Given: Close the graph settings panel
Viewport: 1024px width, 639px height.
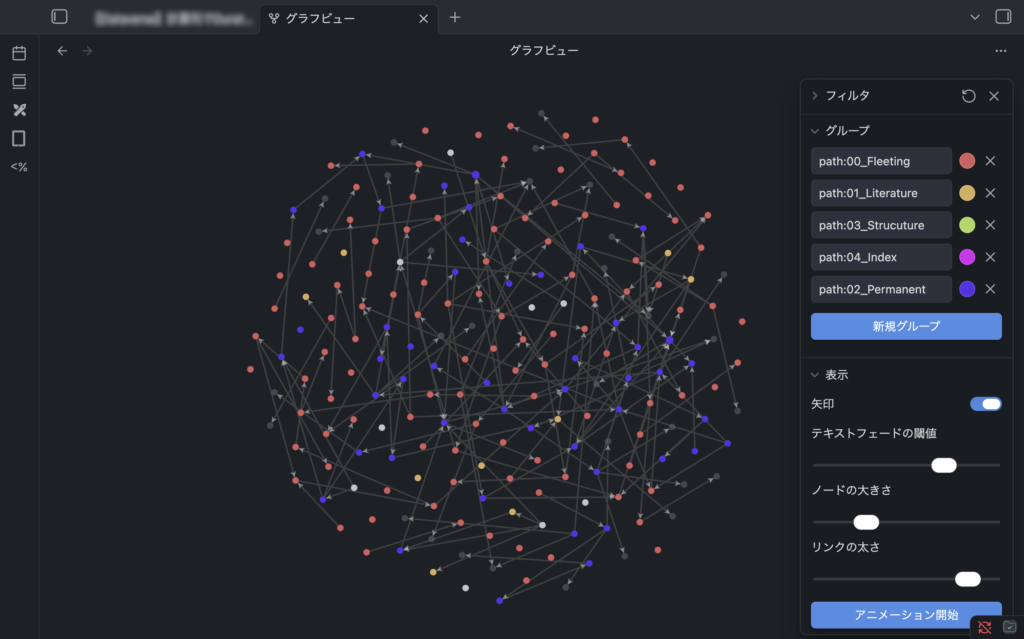Looking at the screenshot, I should 994,96.
